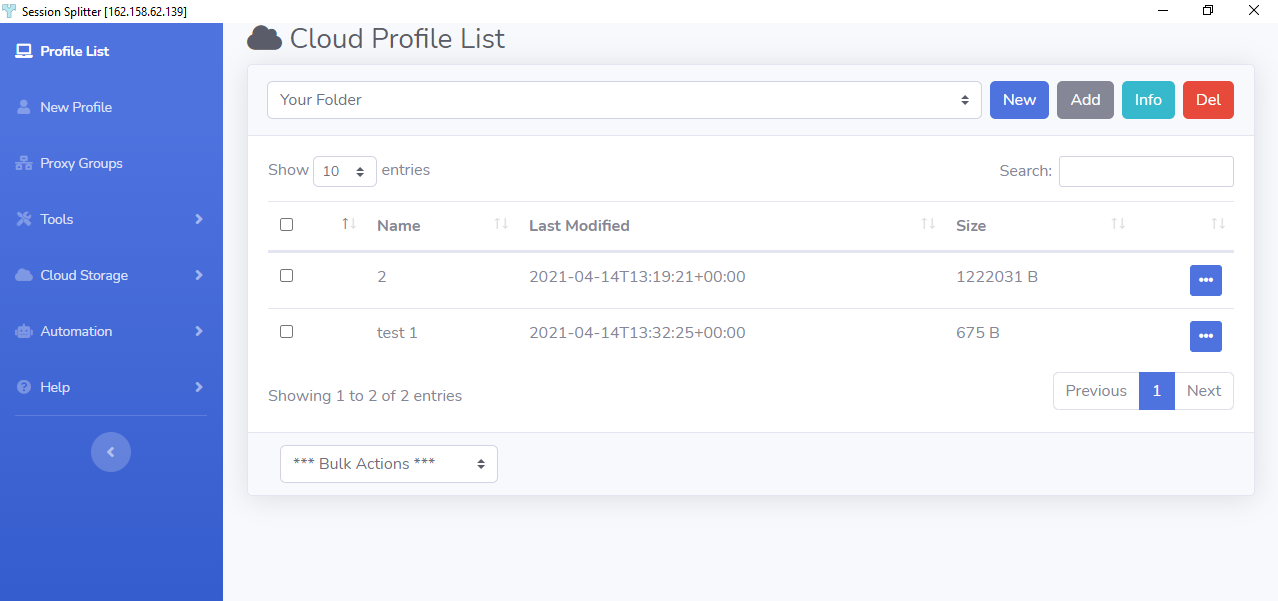Image resolution: width=1278 pixels, height=601 pixels.
Task: Click the sort arrows of the actions column
Action: pos(1217,224)
